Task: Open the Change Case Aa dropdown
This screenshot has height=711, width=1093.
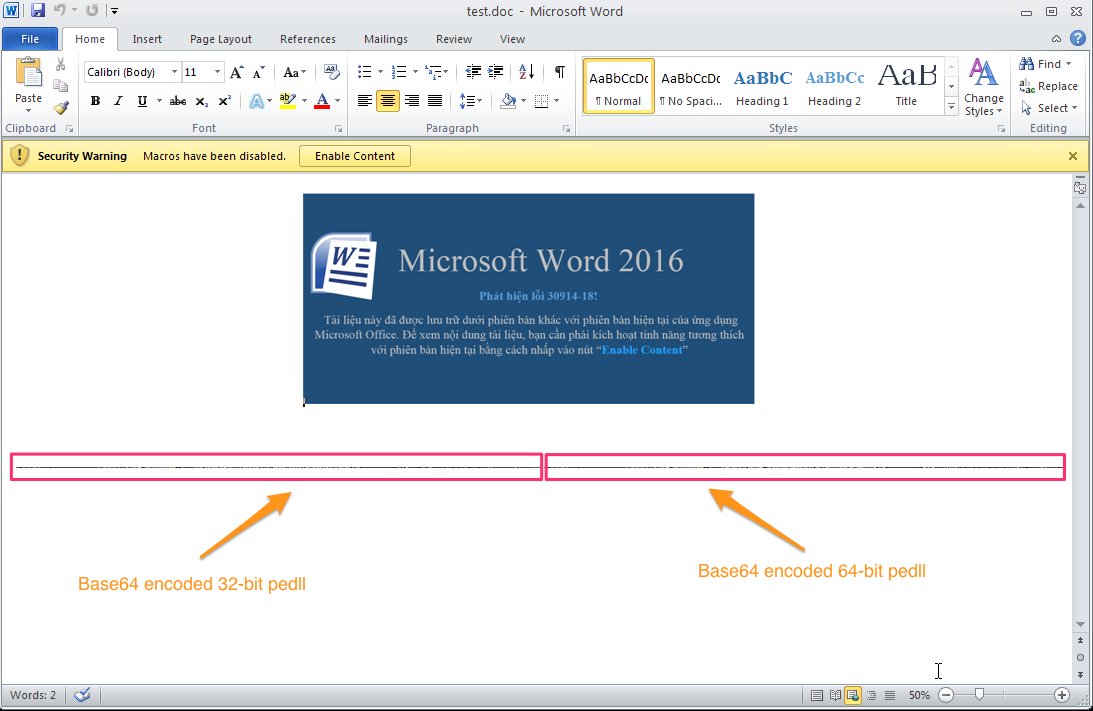Action: [295, 72]
